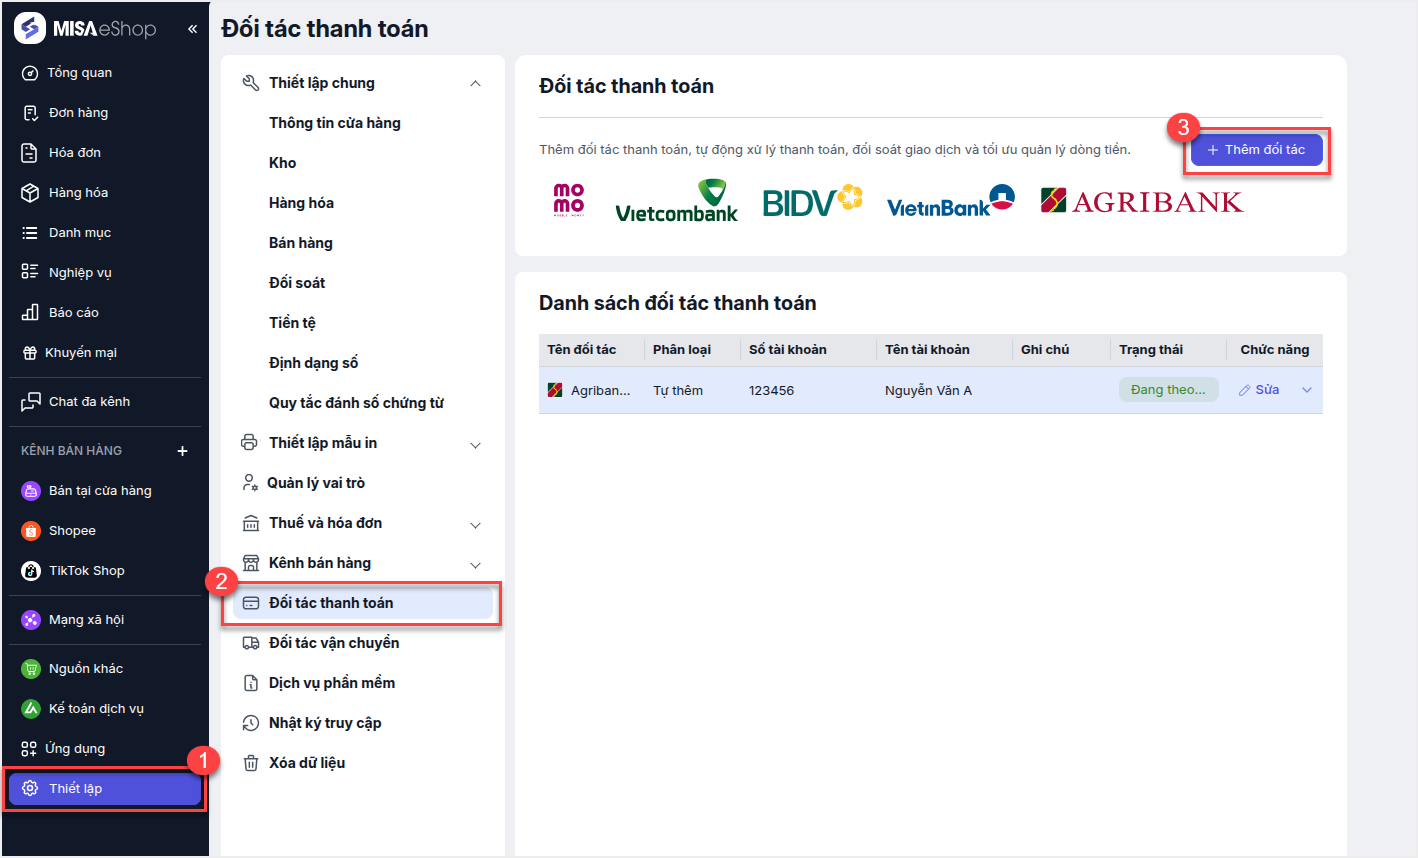Collapse the left sidebar with double-chevron icon

[x=192, y=29]
